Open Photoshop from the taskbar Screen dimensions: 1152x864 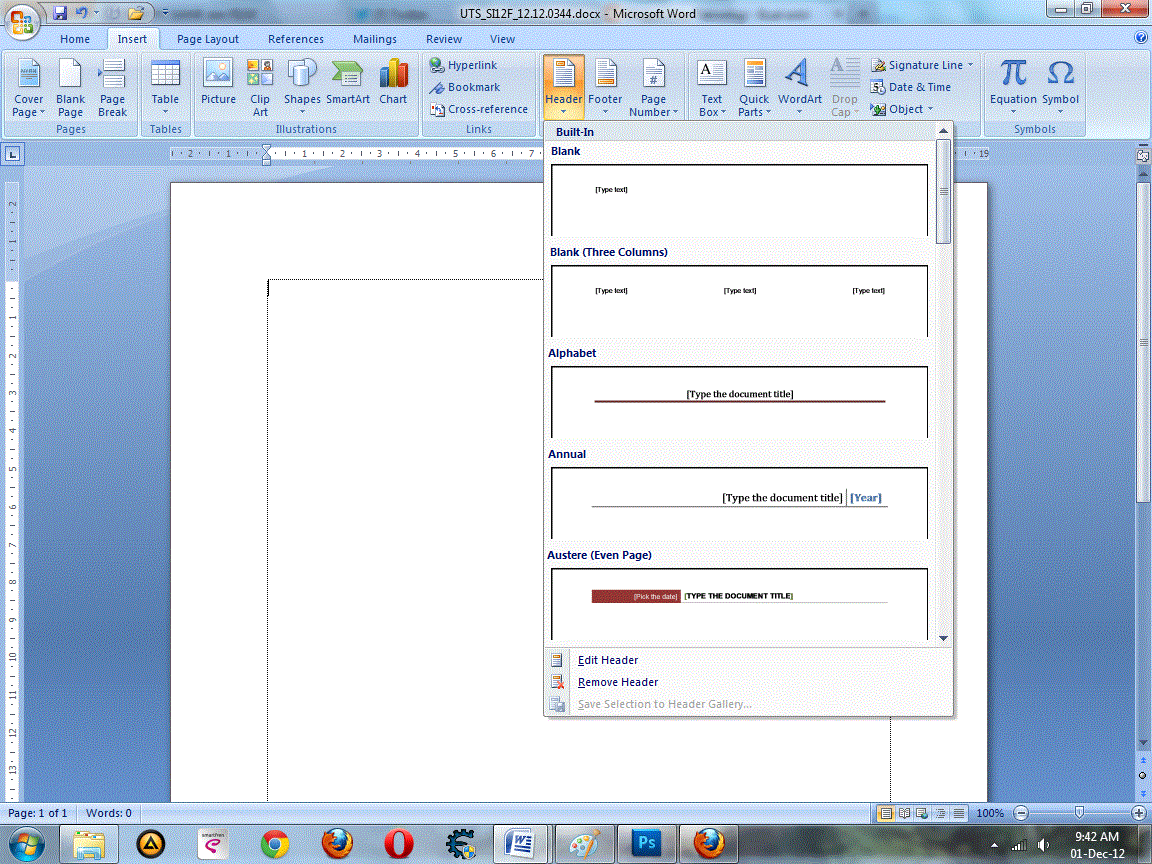pyautogui.click(x=647, y=843)
